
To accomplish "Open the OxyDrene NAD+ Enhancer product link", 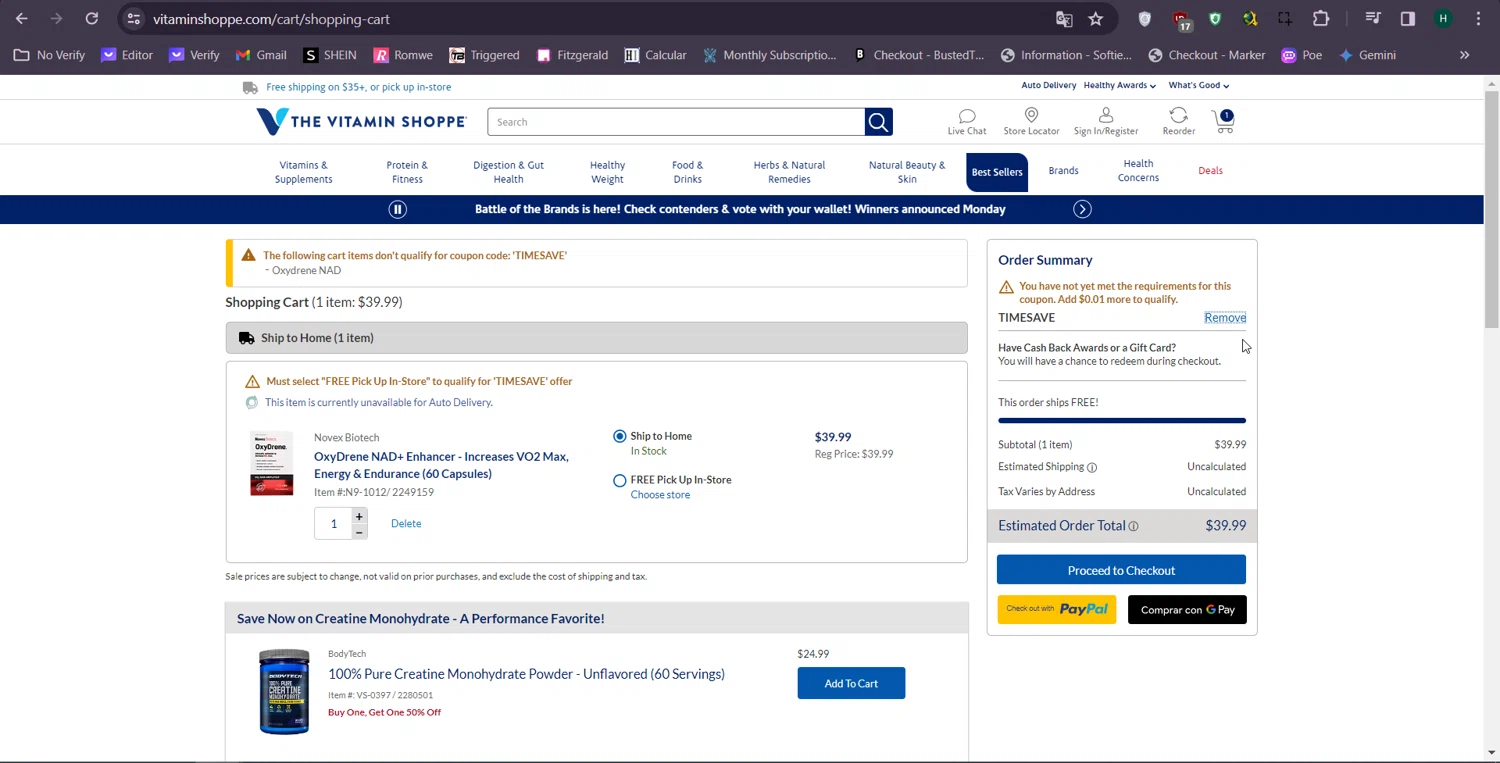I will point(441,465).
